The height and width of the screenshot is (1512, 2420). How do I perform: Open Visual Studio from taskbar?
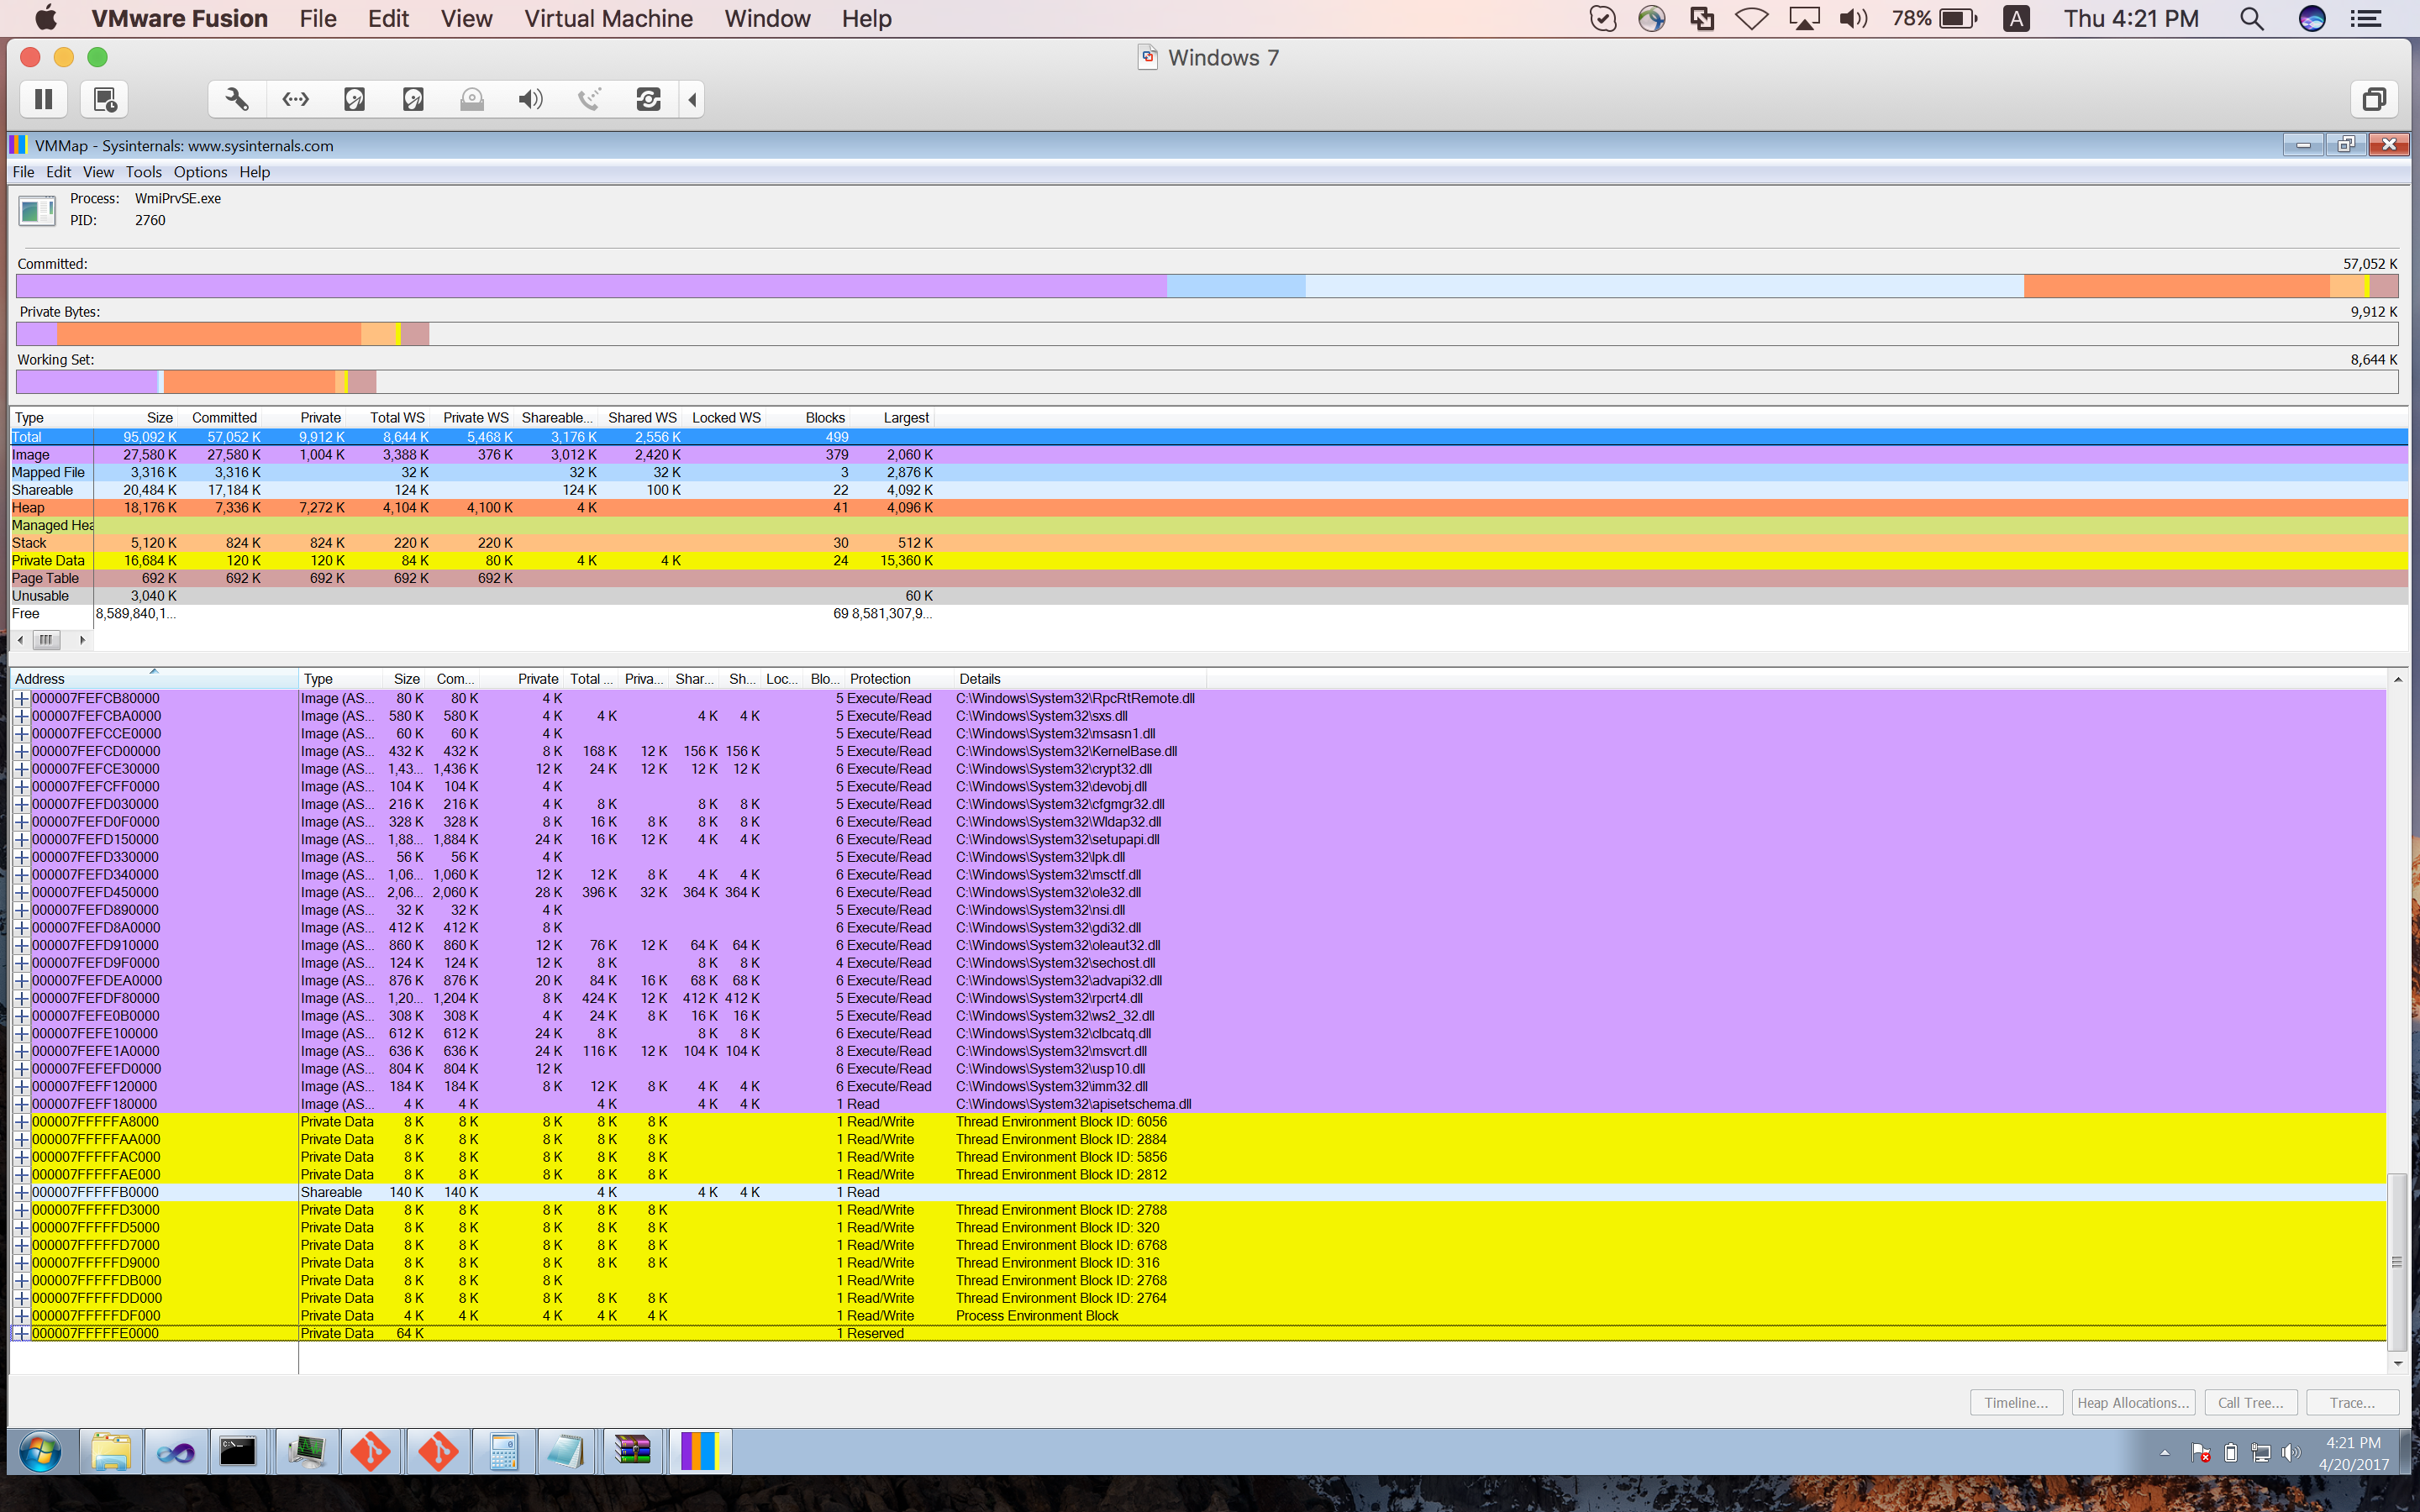(x=175, y=1451)
